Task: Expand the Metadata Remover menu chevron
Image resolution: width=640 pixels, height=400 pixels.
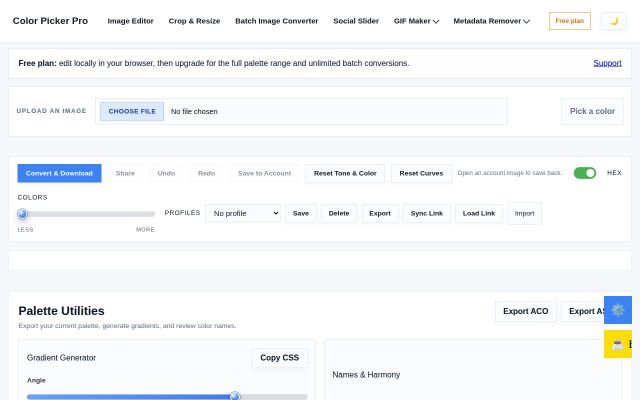Action: click(527, 21)
